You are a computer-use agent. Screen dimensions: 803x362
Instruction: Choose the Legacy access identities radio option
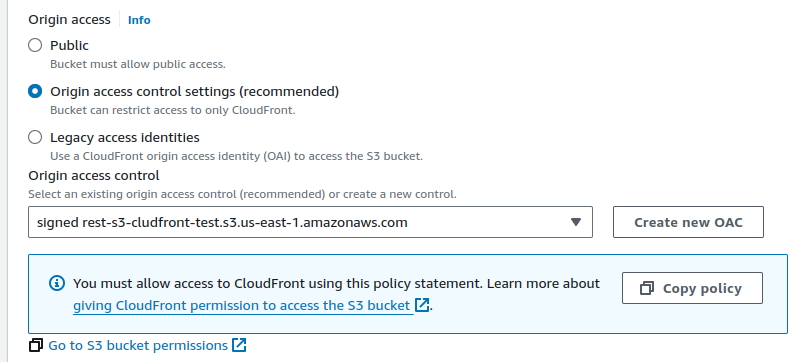coord(35,137)
